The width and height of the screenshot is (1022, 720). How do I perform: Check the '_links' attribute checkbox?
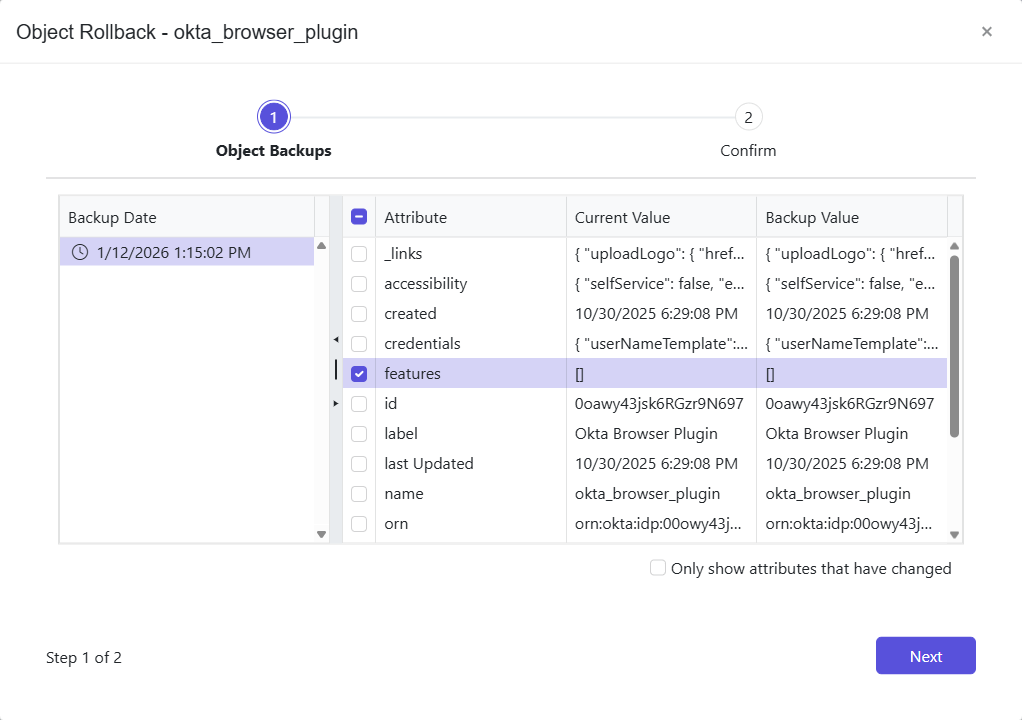click(x=359, y=253)
